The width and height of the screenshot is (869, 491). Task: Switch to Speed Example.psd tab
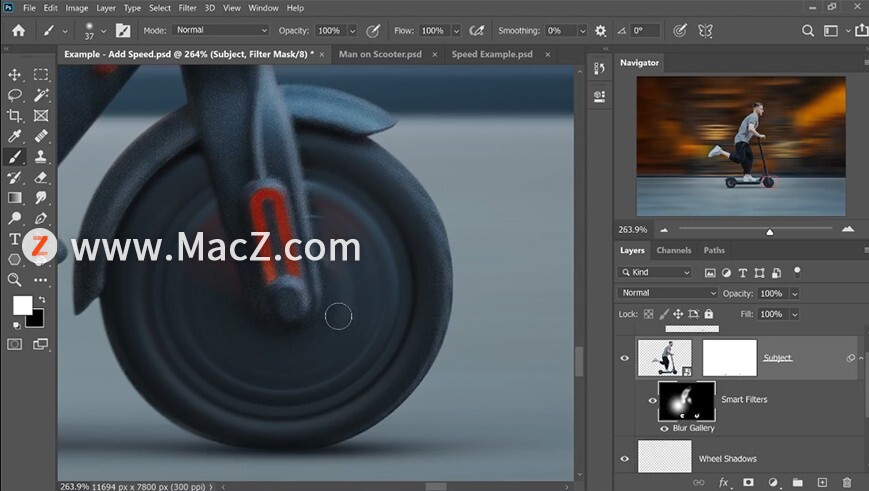click(492, 54)
